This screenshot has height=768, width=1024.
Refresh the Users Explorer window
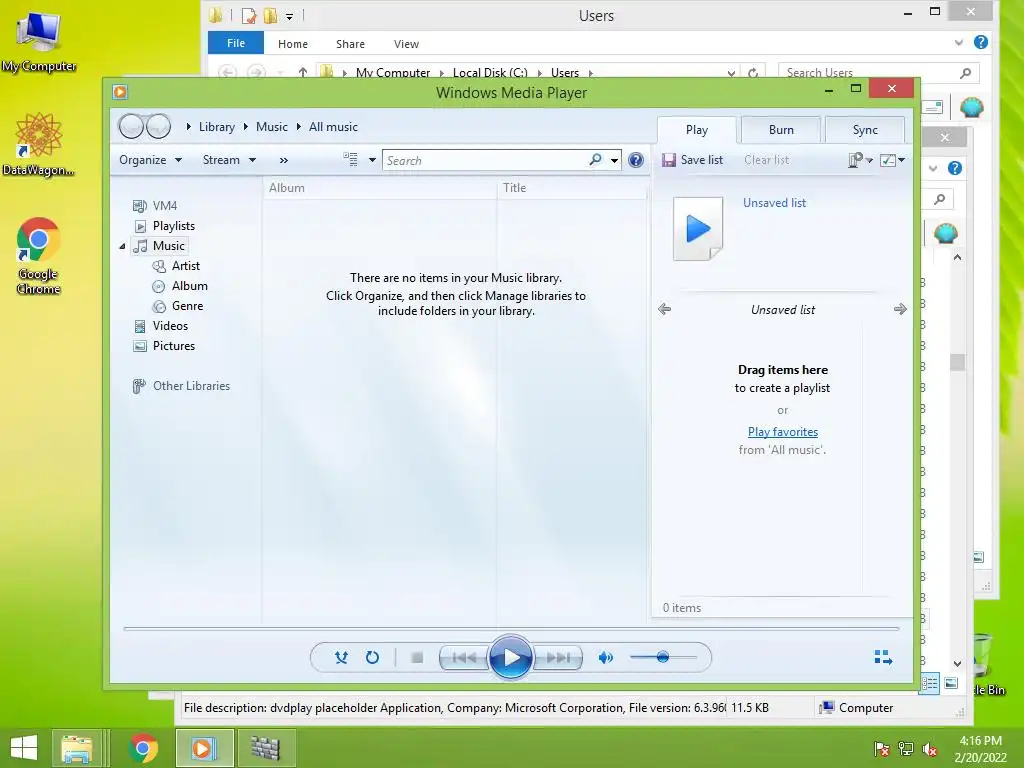coord(753,72)
